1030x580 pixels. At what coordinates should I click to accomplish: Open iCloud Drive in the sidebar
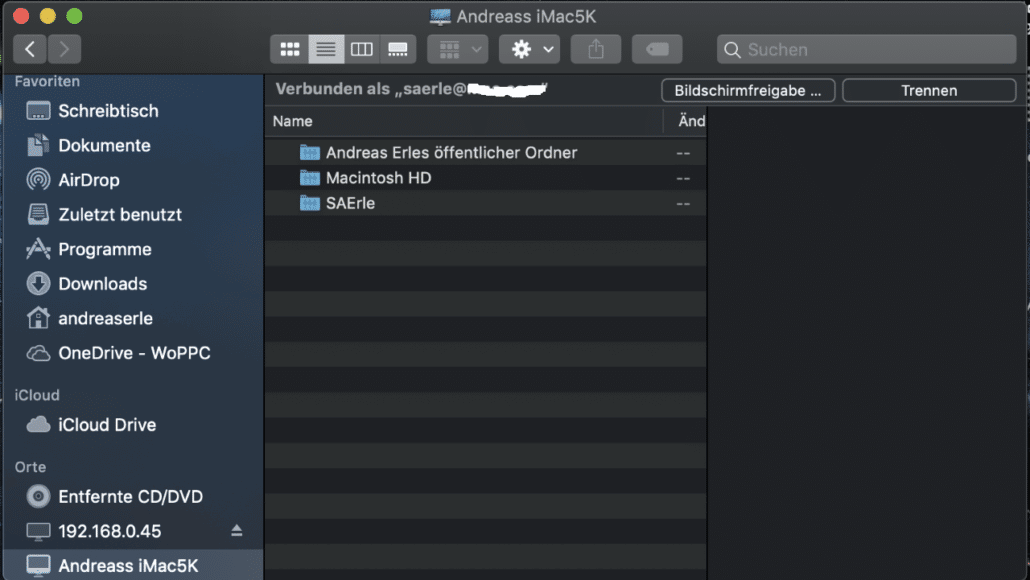coord(107,425)
